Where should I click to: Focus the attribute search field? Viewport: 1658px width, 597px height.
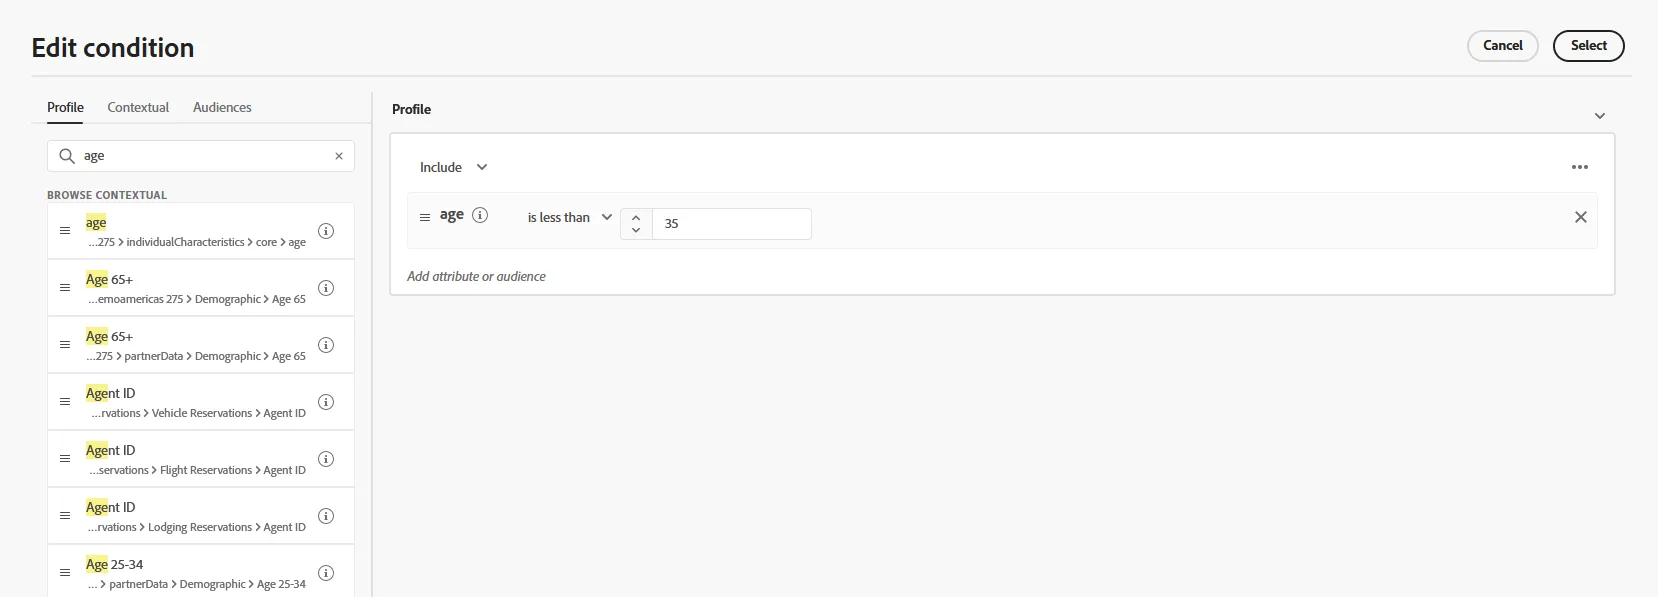201,156
